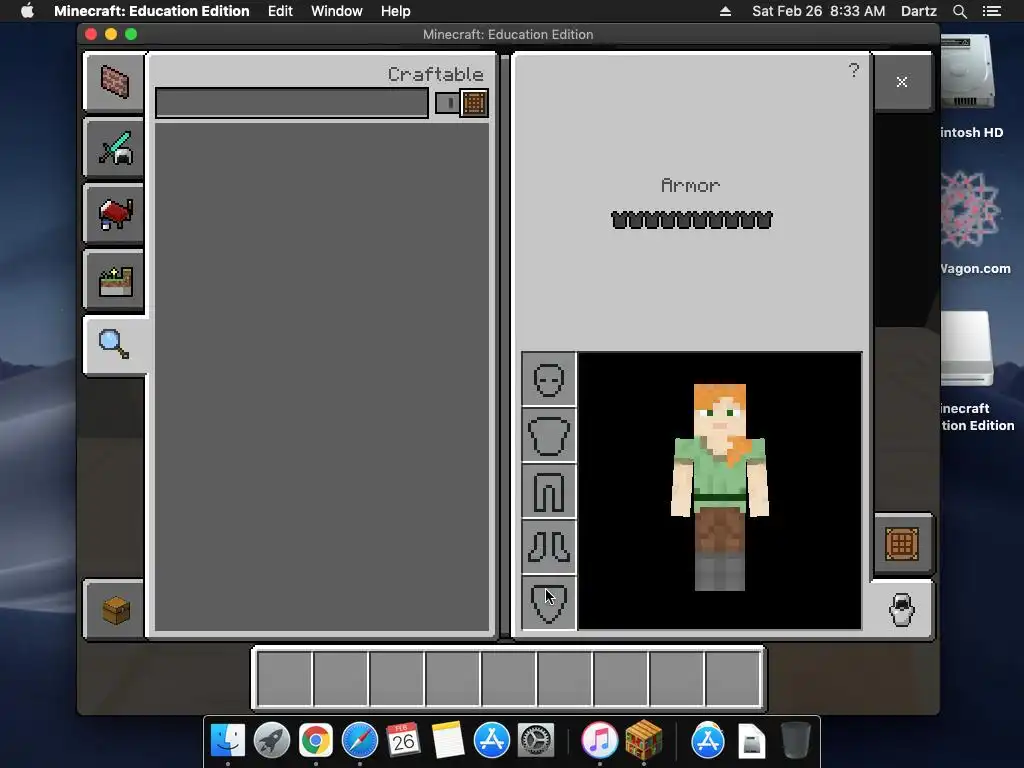Open Notification Center list icon
The image size is (1024, 768).
992,11
